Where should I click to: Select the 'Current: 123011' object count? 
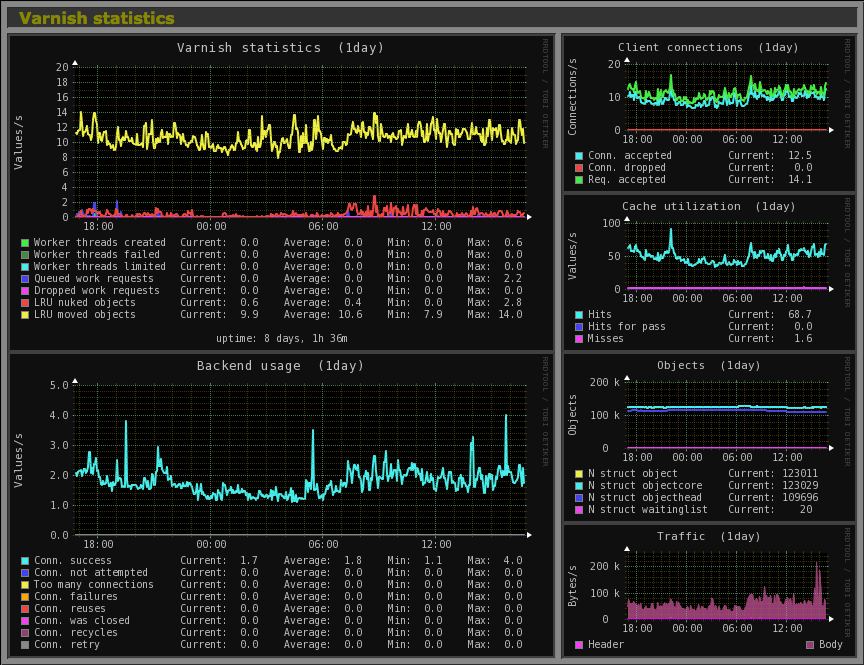[773, 473]
